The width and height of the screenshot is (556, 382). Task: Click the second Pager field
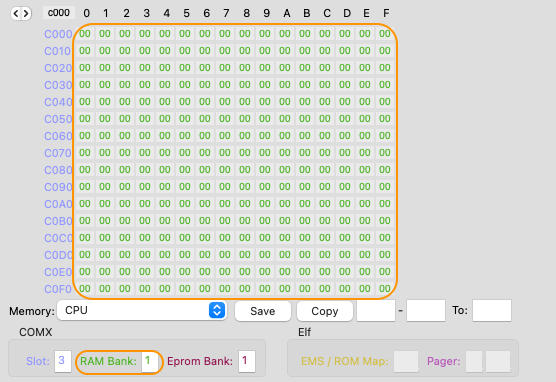tap(498, 361)
